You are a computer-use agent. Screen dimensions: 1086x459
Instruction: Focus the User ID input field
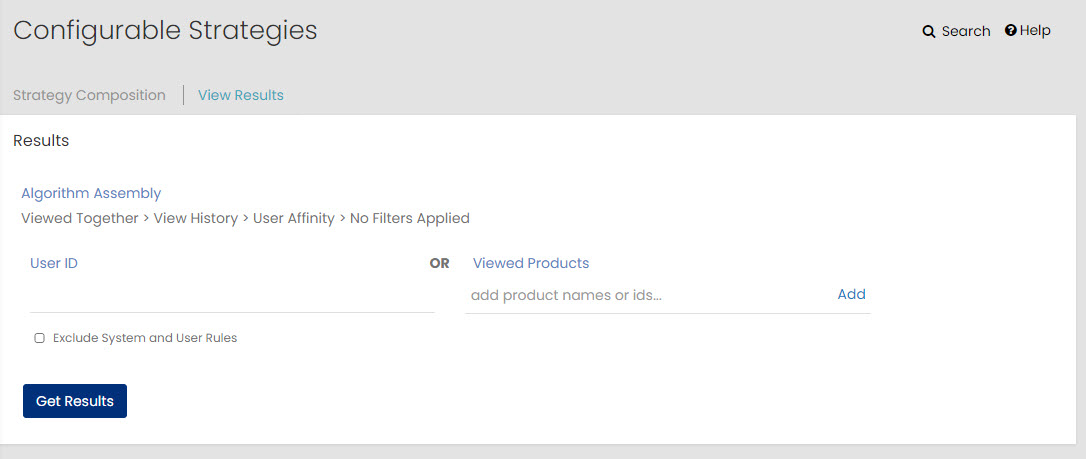click(232, 297)
